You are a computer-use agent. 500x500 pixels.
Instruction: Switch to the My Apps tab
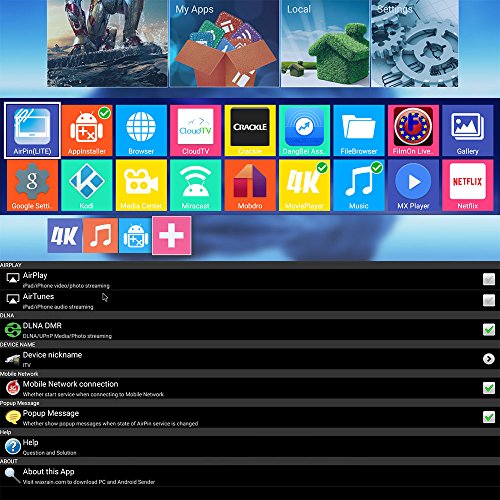click(x=224, y=43)
